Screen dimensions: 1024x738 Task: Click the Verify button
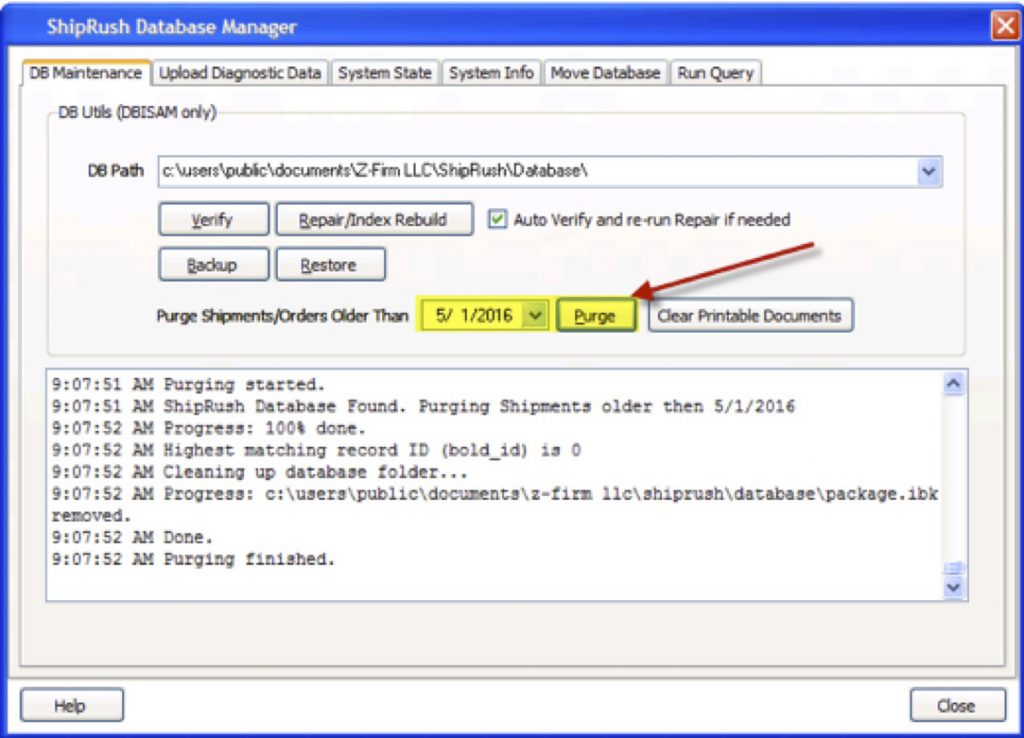213,219
